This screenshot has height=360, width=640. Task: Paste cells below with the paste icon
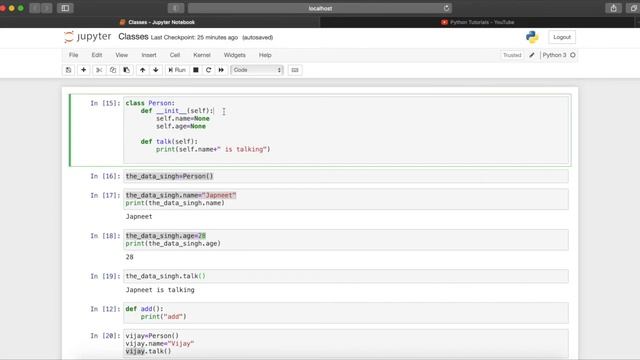[x=127, y=70]
